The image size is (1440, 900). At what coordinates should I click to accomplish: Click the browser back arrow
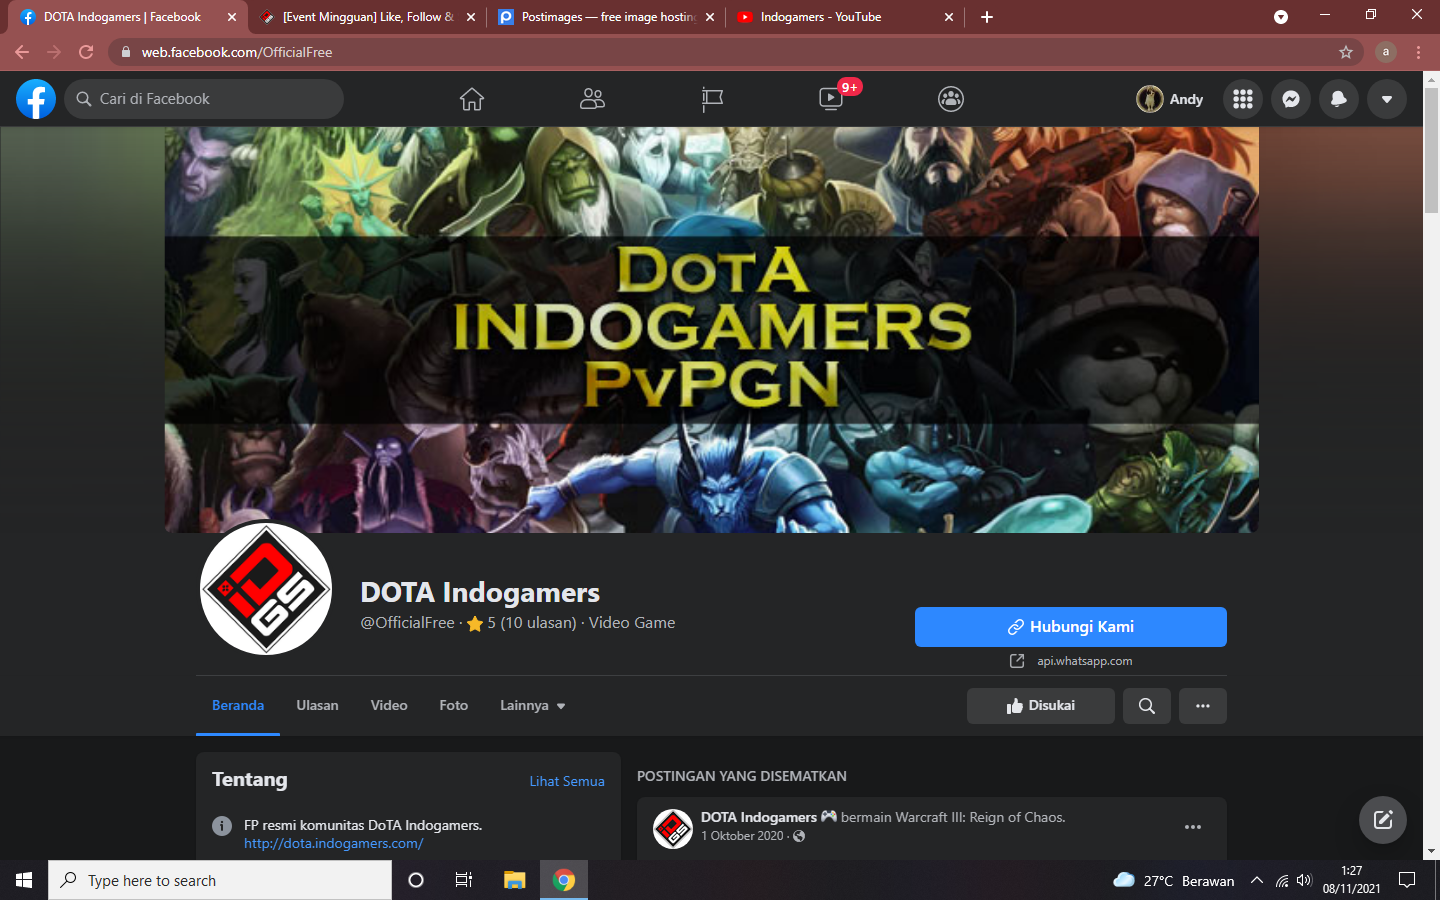(22, 52)
